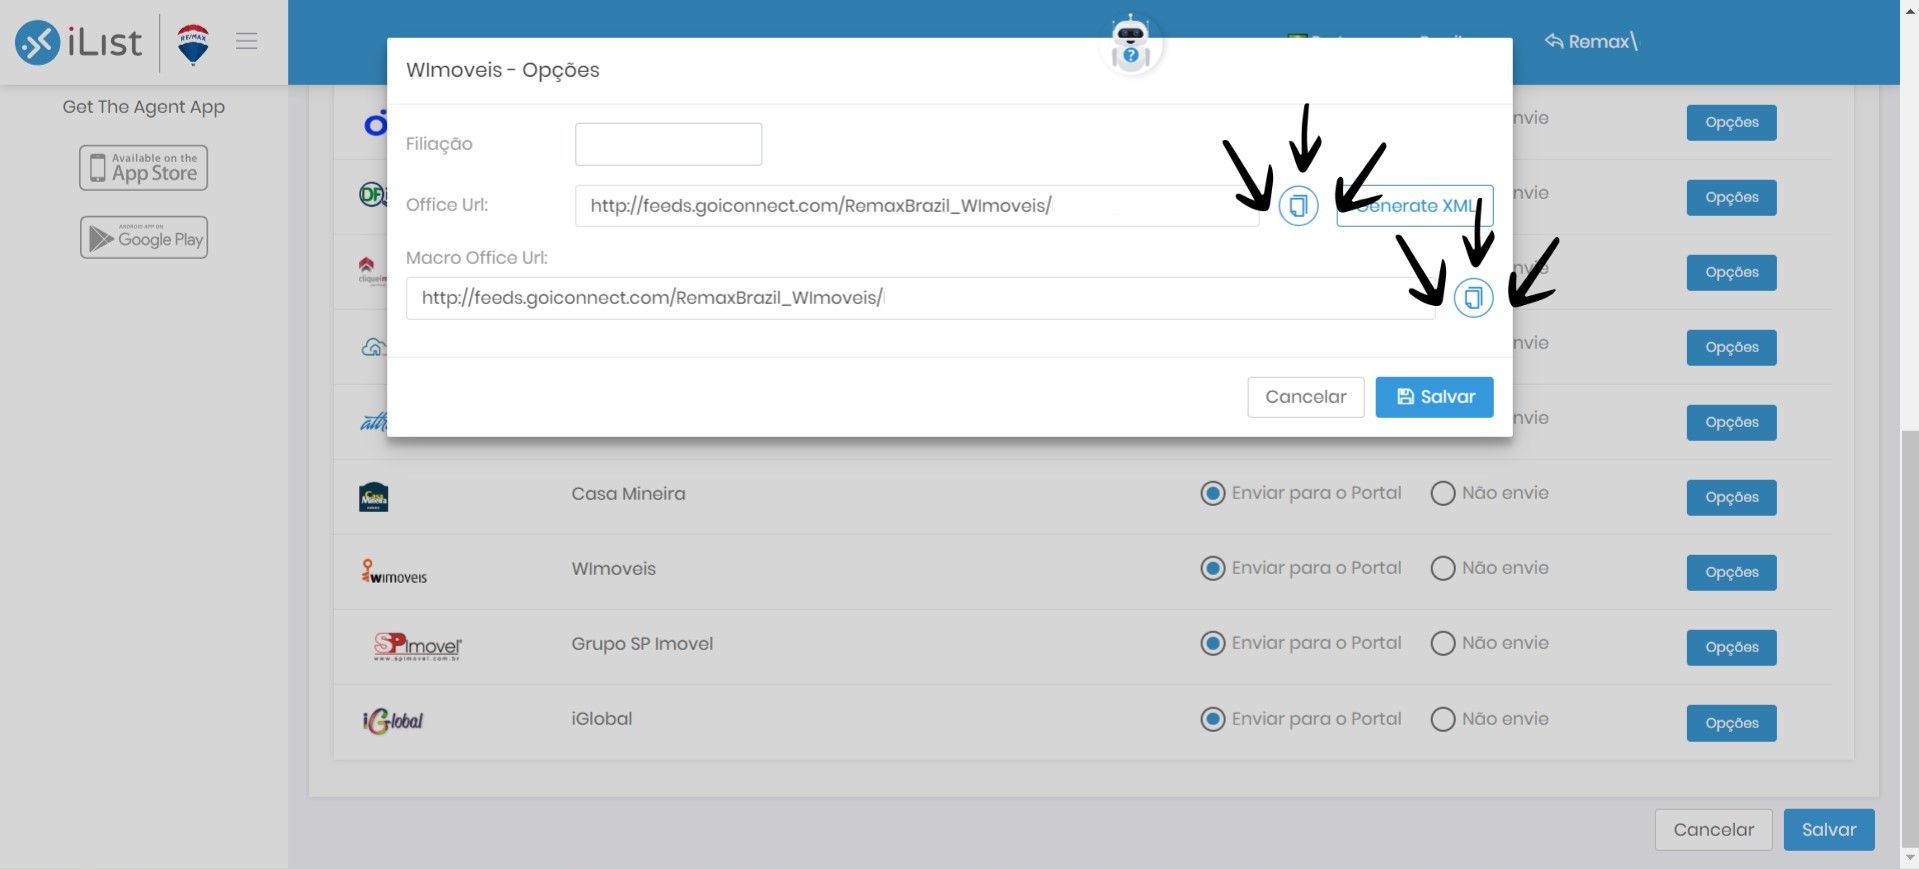
Task: Open the Google Play download badge
Action: click(144, 238)
